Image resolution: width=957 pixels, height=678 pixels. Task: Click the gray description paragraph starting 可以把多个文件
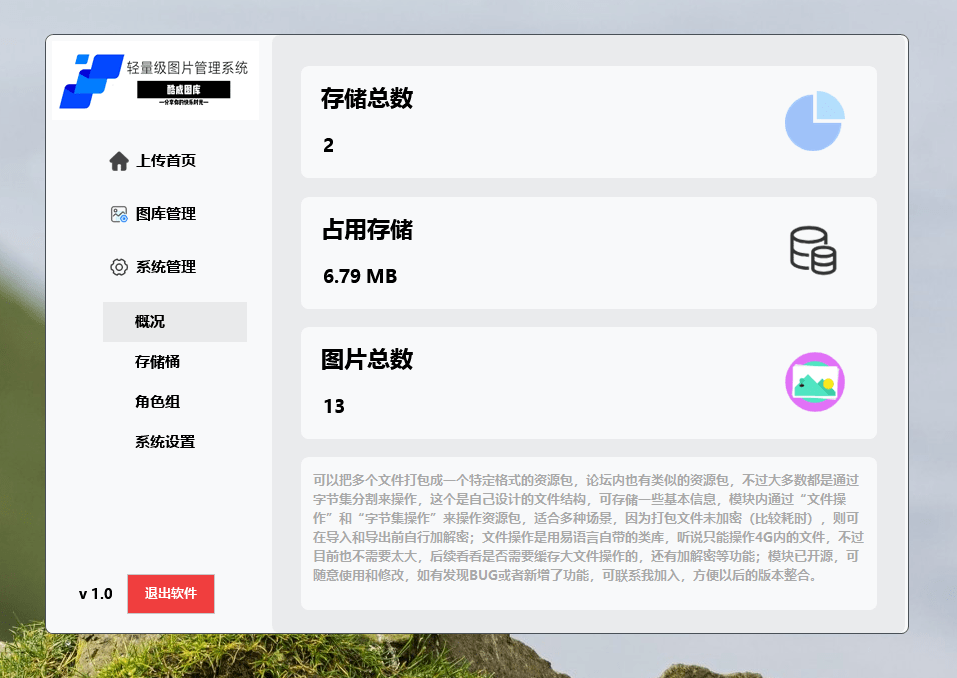(x=588, y=528)
